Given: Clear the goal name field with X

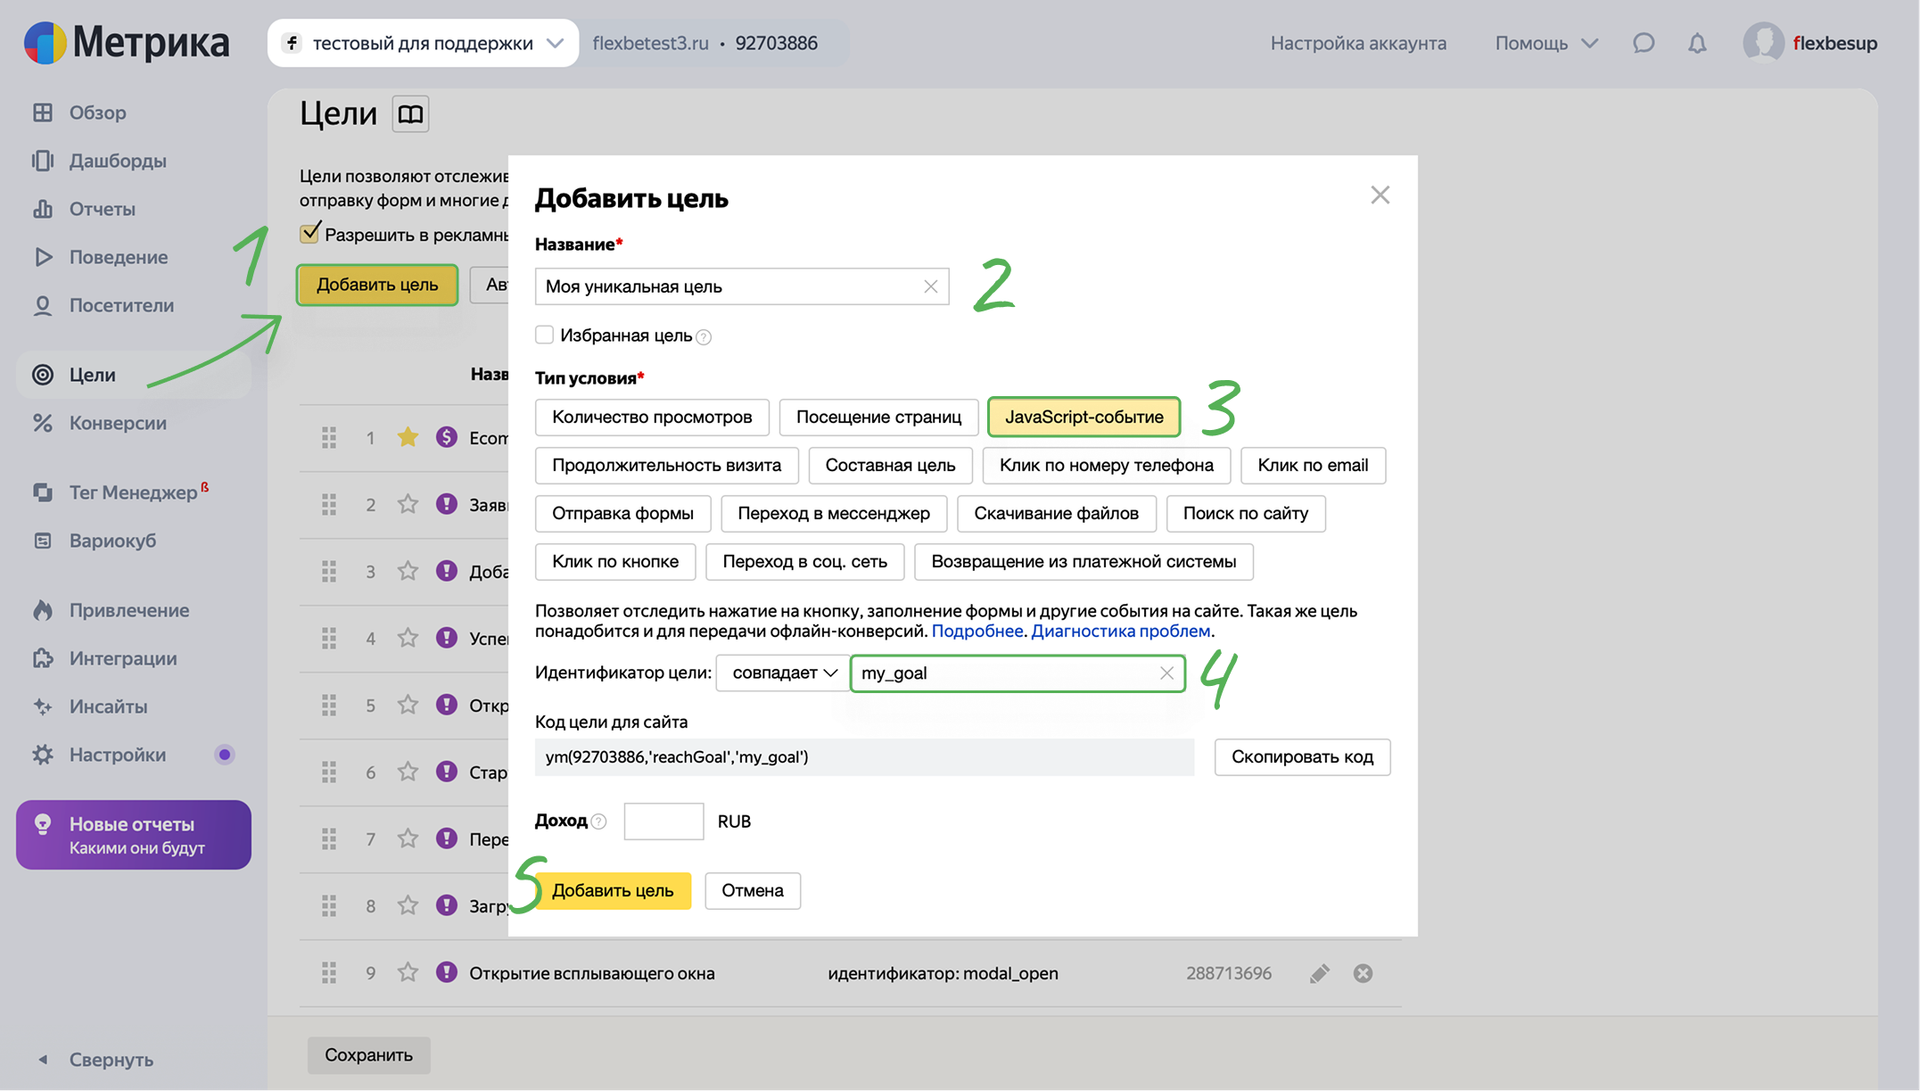Looking at the screenshot, I should (x=930, y=287).
